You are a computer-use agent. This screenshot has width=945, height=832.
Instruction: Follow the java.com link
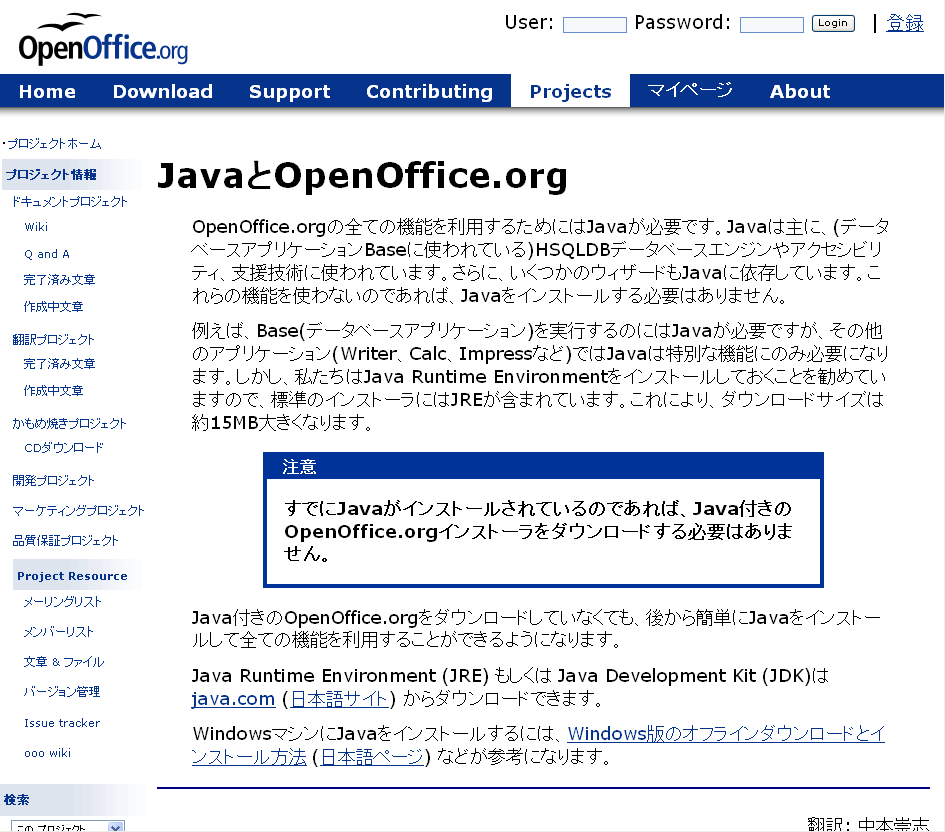[x=233, y=699]
